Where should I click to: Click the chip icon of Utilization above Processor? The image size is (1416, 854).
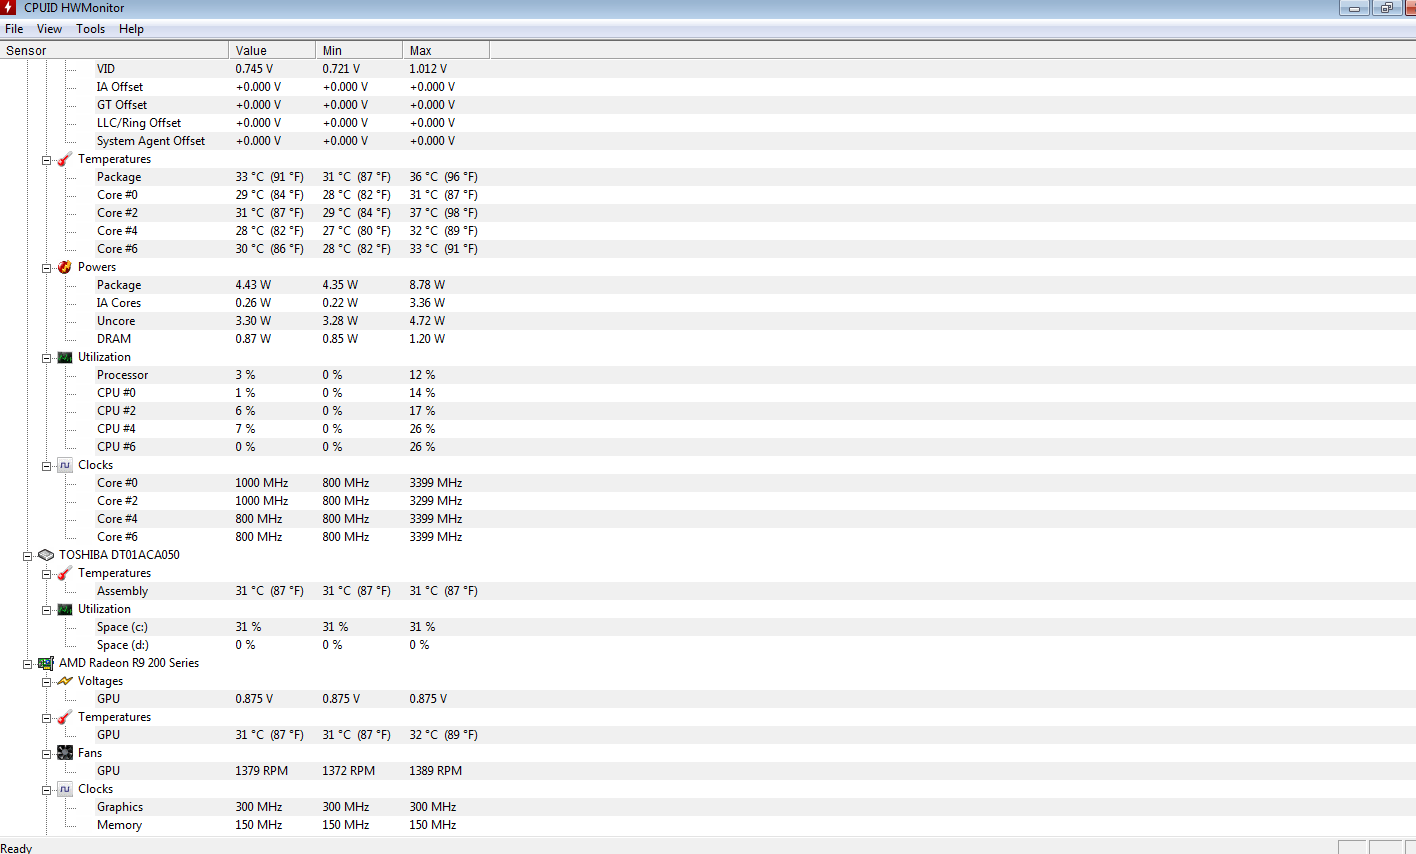tap(65, 357)
